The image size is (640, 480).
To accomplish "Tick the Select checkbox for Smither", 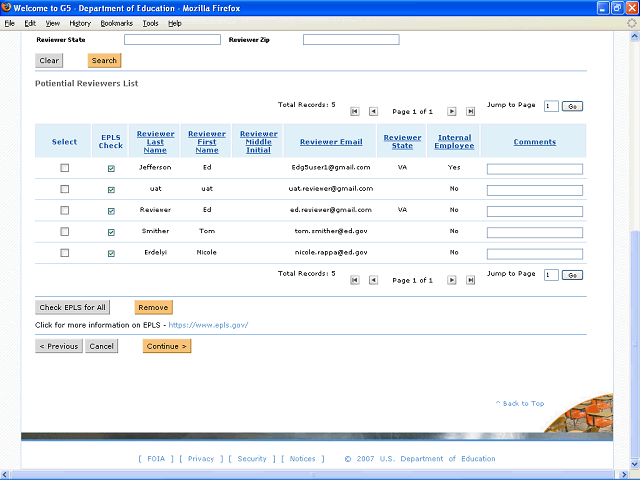I will click(x=65, y=231).
